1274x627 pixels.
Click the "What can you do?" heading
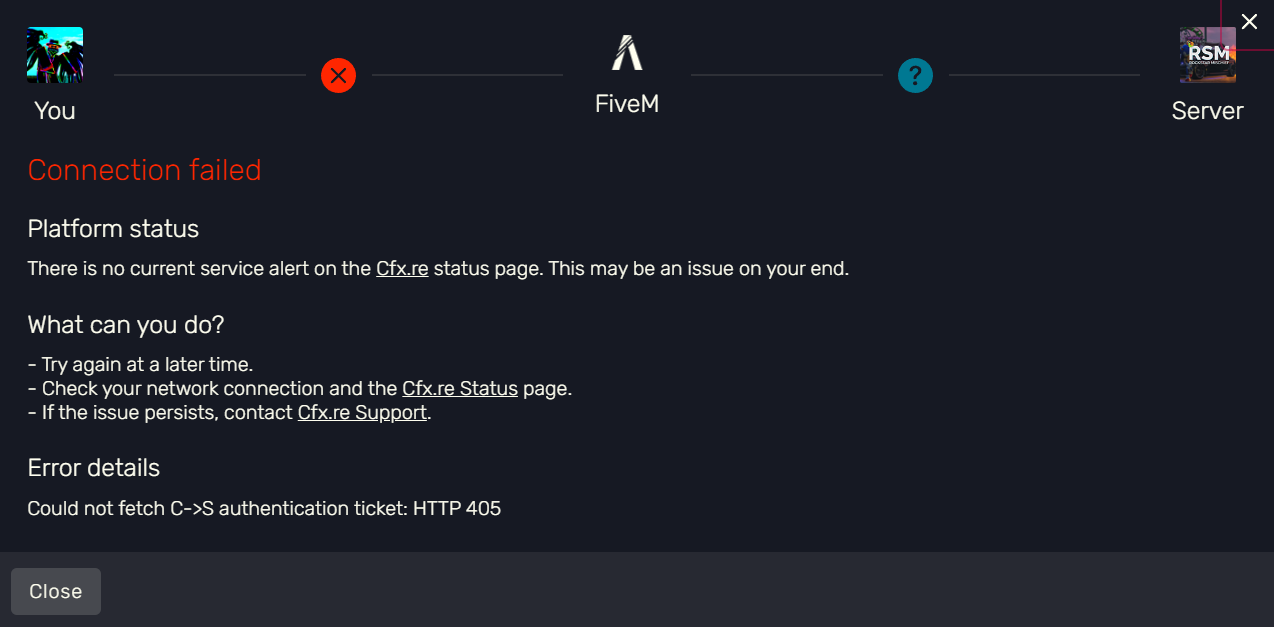[x=126, y=325]
